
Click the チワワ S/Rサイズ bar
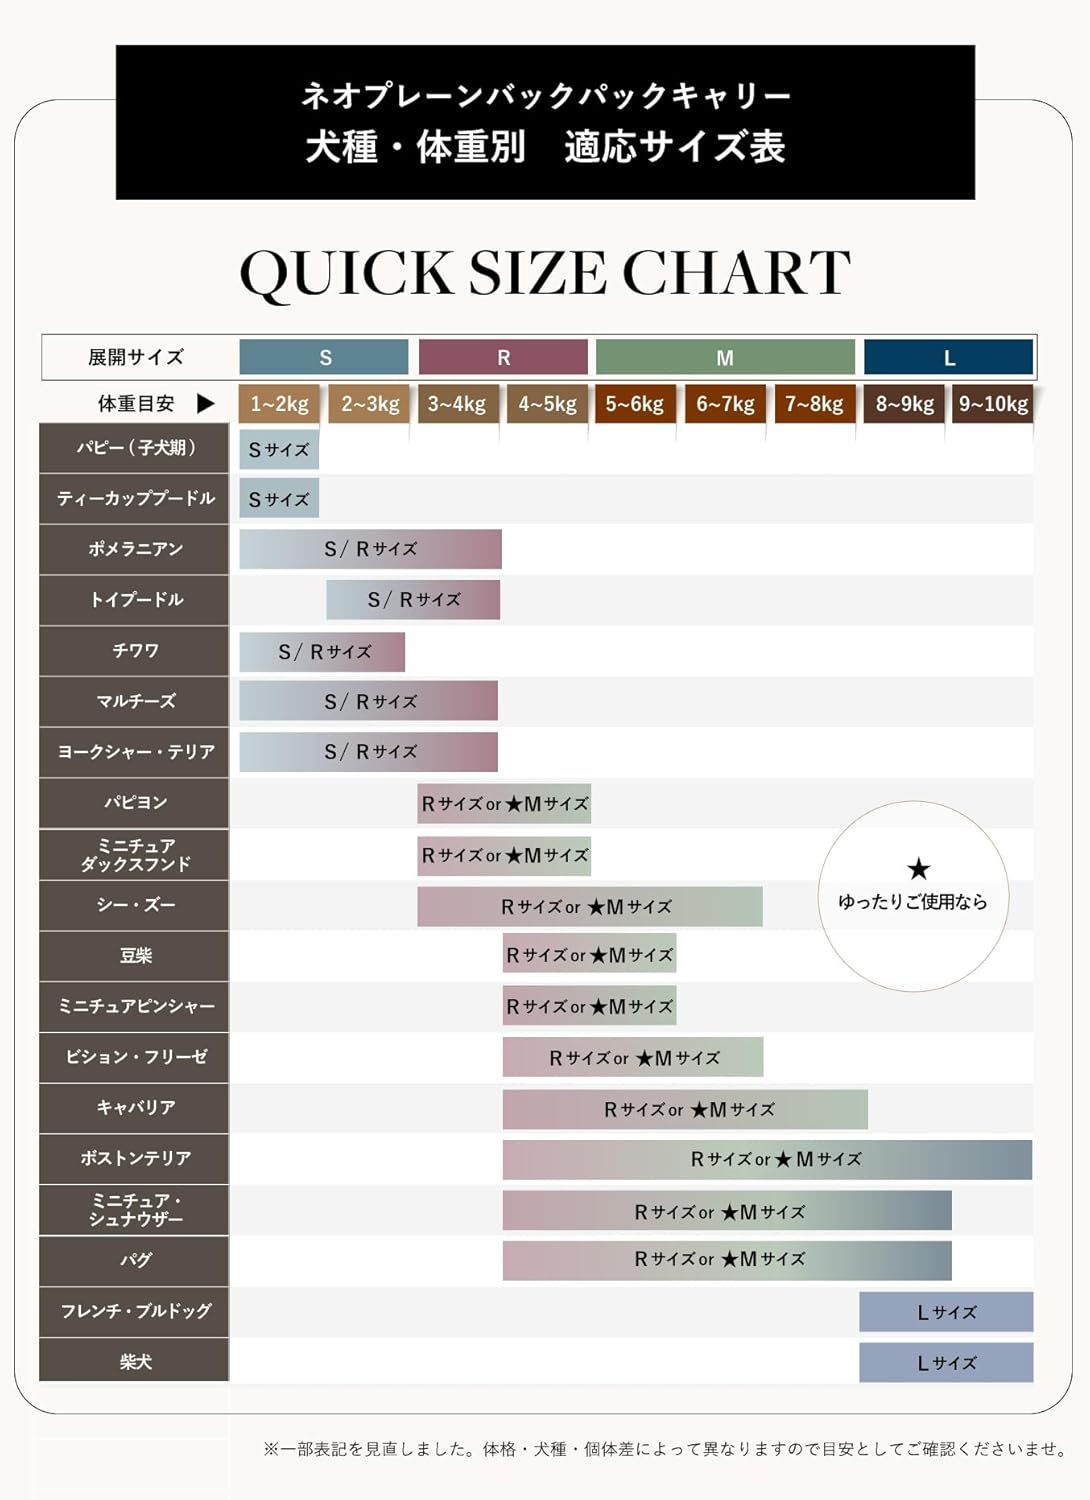(x=322, y=652)
